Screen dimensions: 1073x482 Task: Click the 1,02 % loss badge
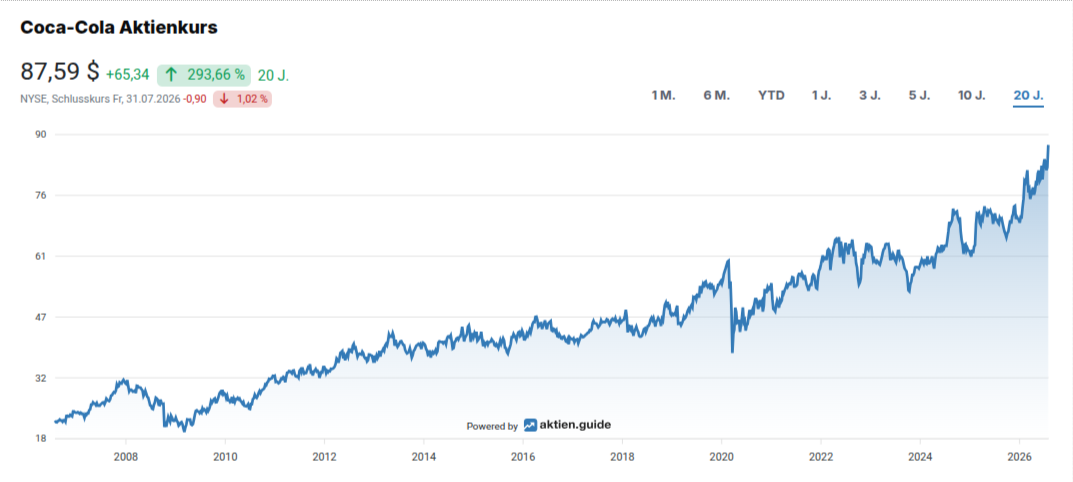click(x=243, y=99)
